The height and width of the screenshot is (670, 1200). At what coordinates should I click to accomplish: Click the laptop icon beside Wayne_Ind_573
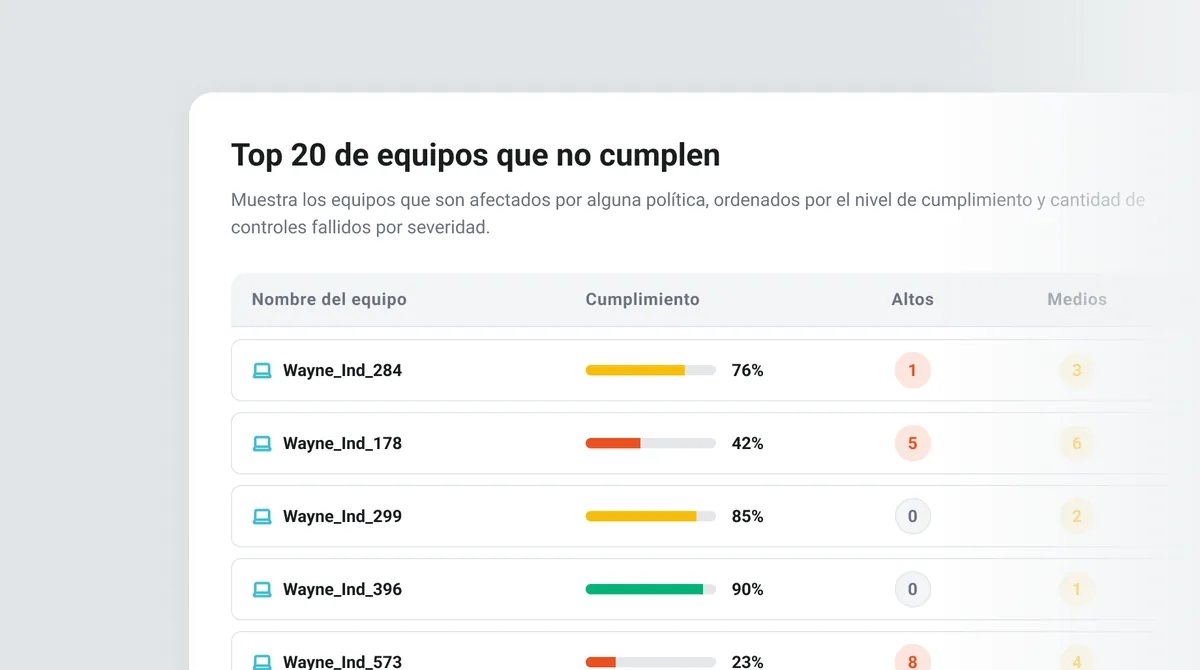pyautogui.click(x=262, y=662)
